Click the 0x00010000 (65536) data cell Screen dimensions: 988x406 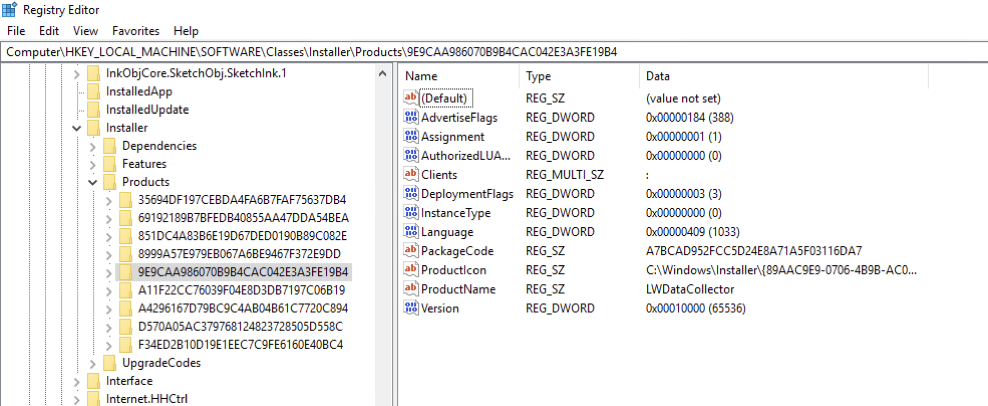[x=696, y=308]
